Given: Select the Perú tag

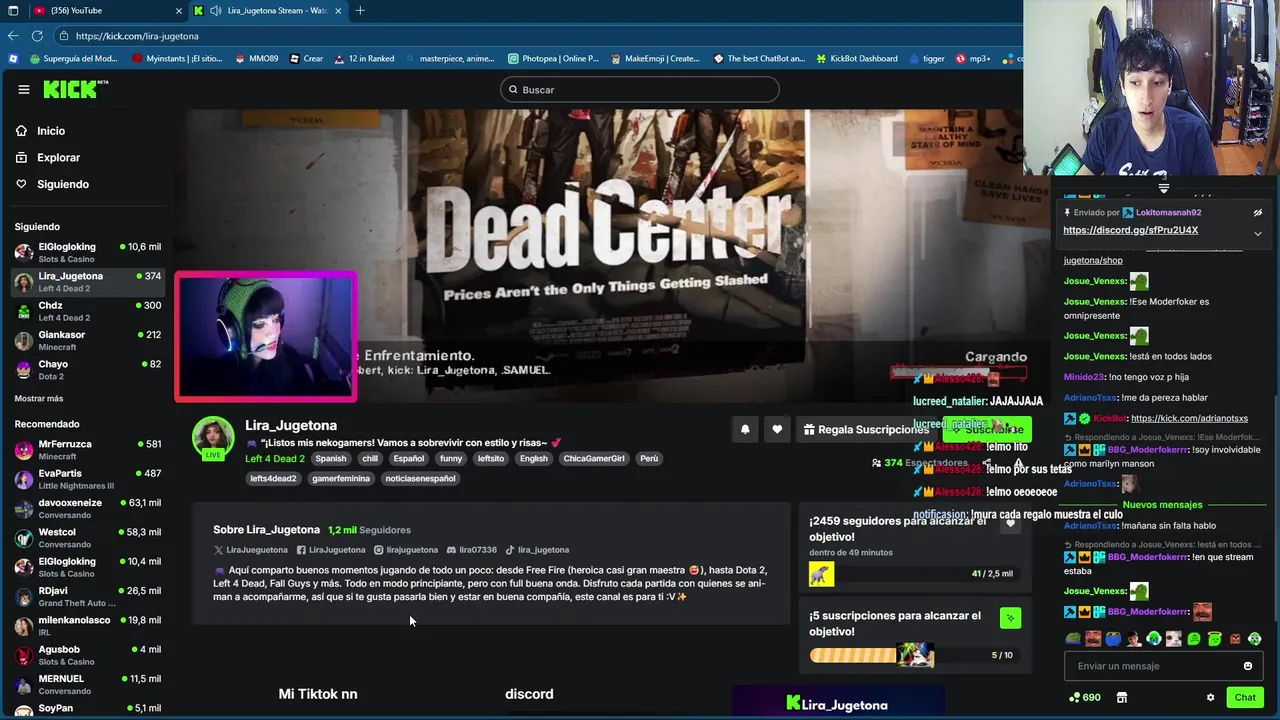Looking at the screenshot, I should point(649,459).
